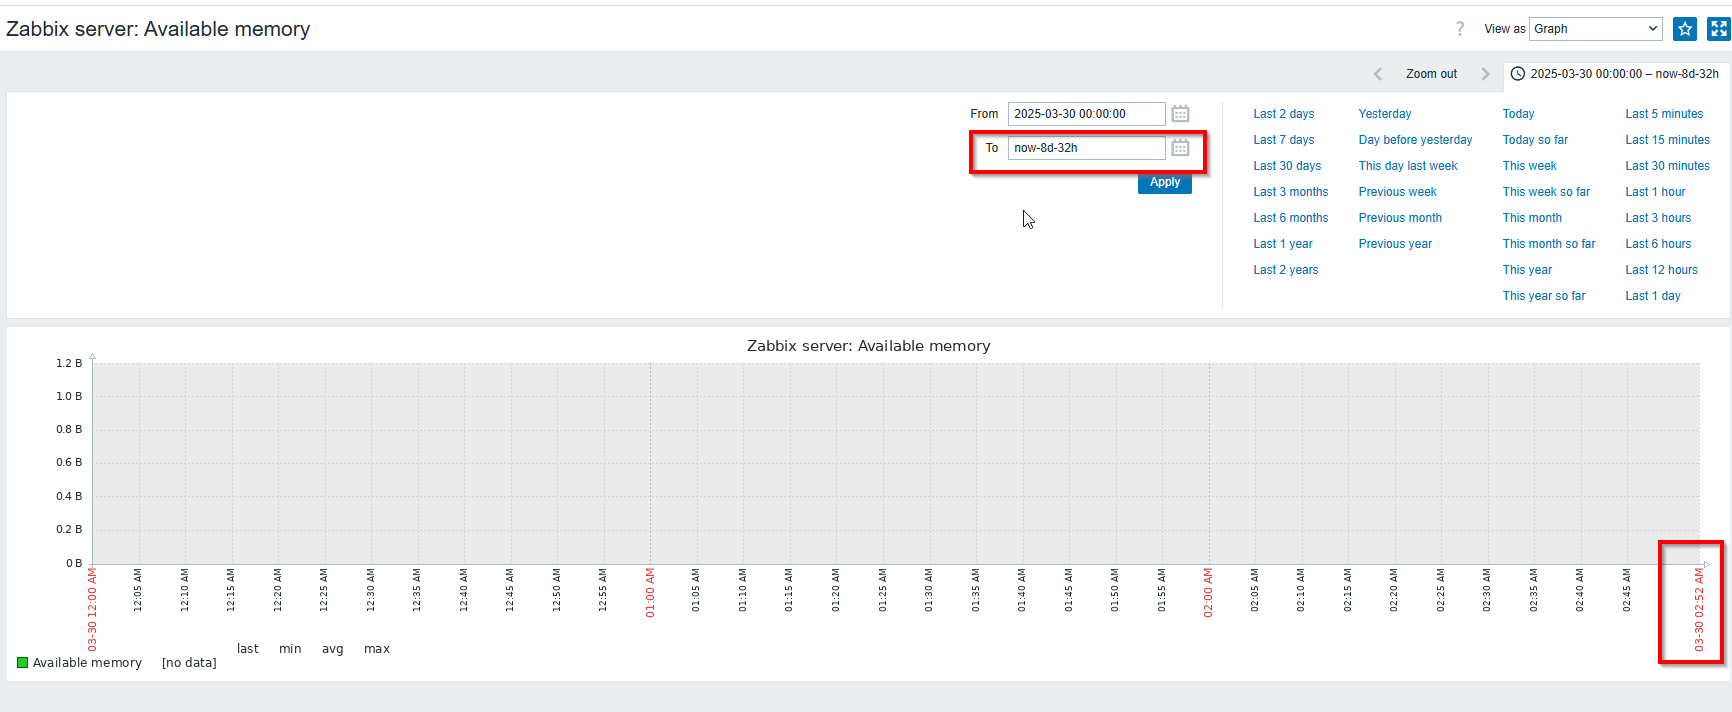Pick This week range
Screen dimensions: 1732x712
click(x=1529, y=166)
